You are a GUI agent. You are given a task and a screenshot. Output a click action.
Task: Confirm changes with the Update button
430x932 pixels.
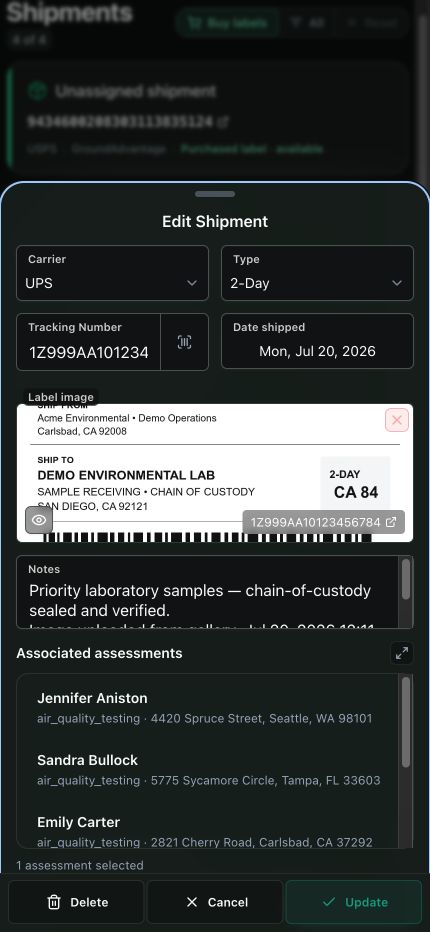pyautogui.click(x=354, y=902)
